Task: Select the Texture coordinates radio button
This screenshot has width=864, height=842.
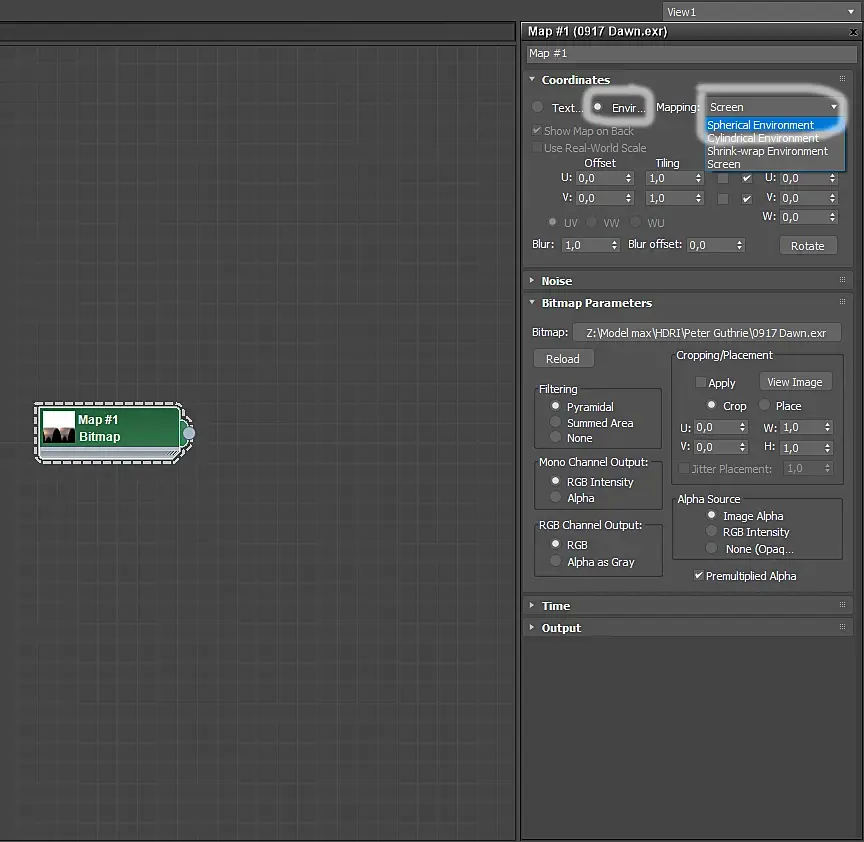Action: [x=538, y=107]
